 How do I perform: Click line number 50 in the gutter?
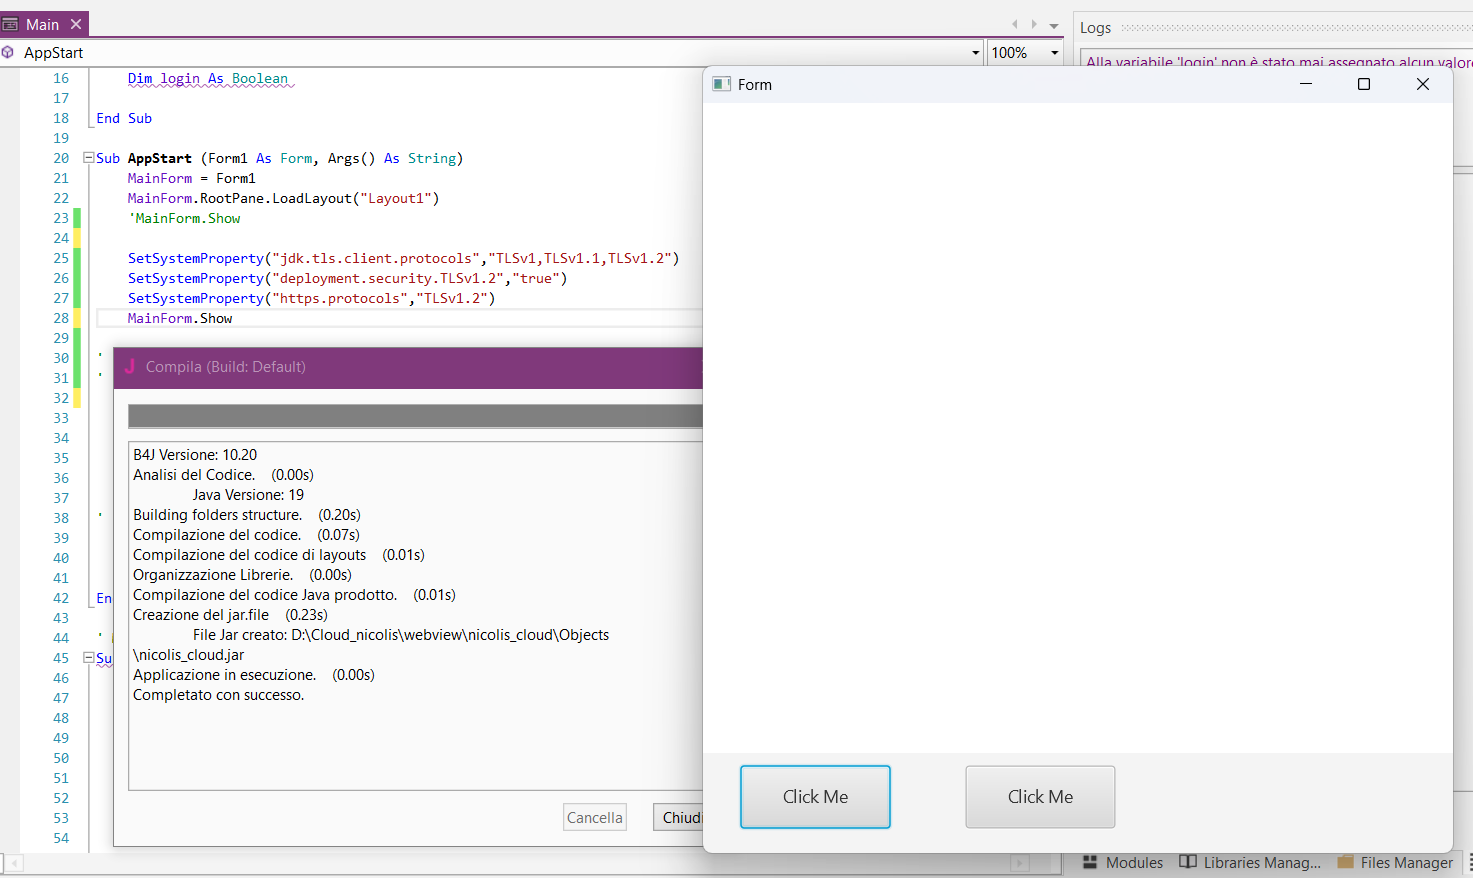coord(61,758)
